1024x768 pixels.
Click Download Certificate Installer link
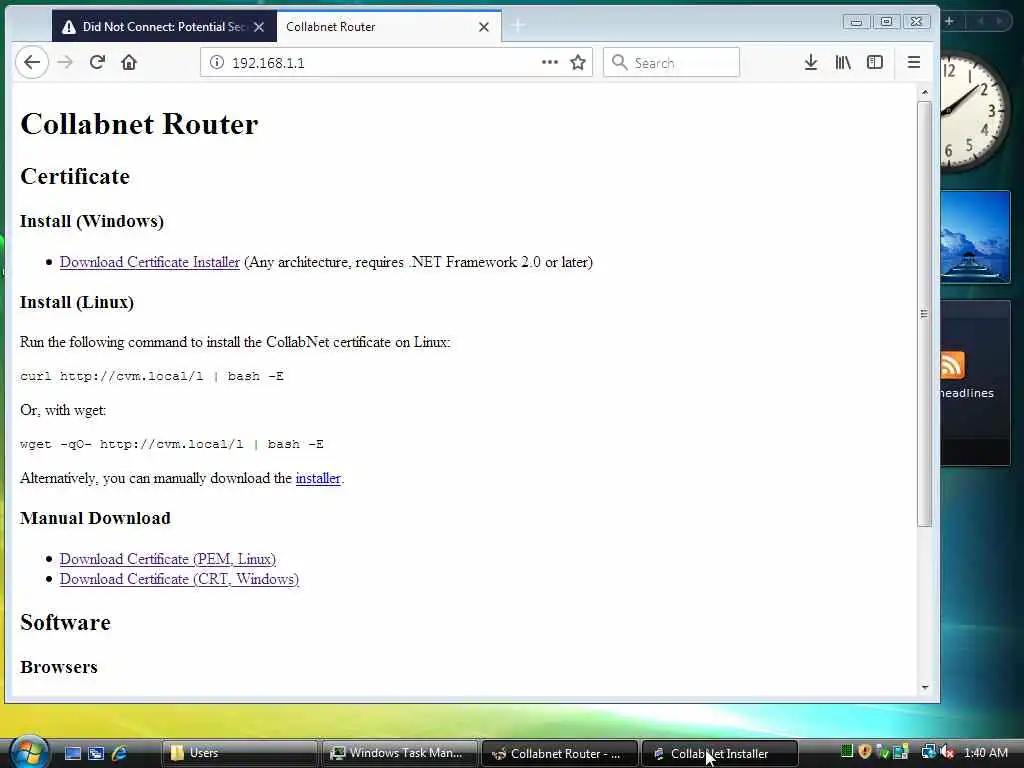(x=150, y=263)
